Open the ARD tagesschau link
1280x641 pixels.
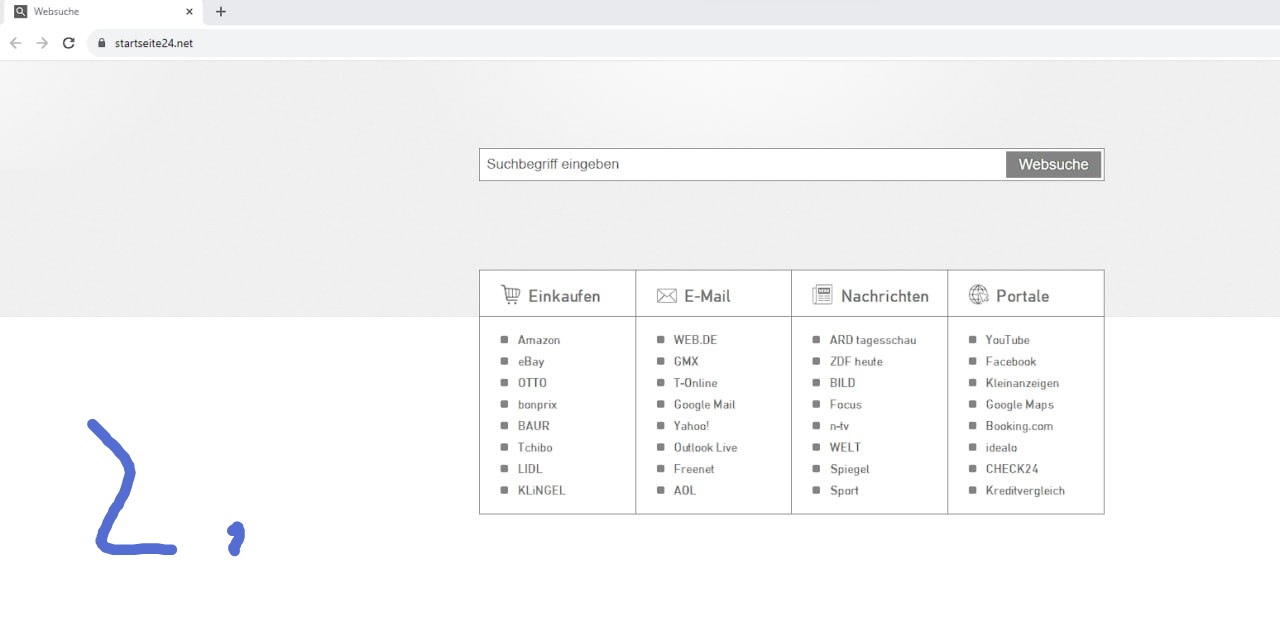click(x=873, y=340)
